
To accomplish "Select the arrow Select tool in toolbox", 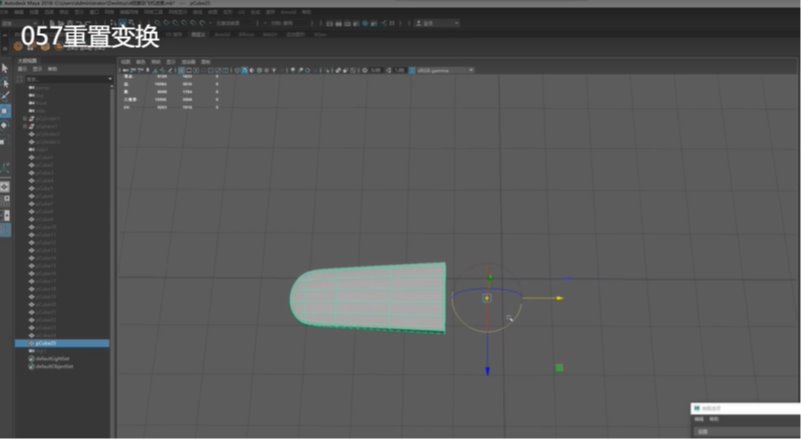I will click(x=5, y=68).
